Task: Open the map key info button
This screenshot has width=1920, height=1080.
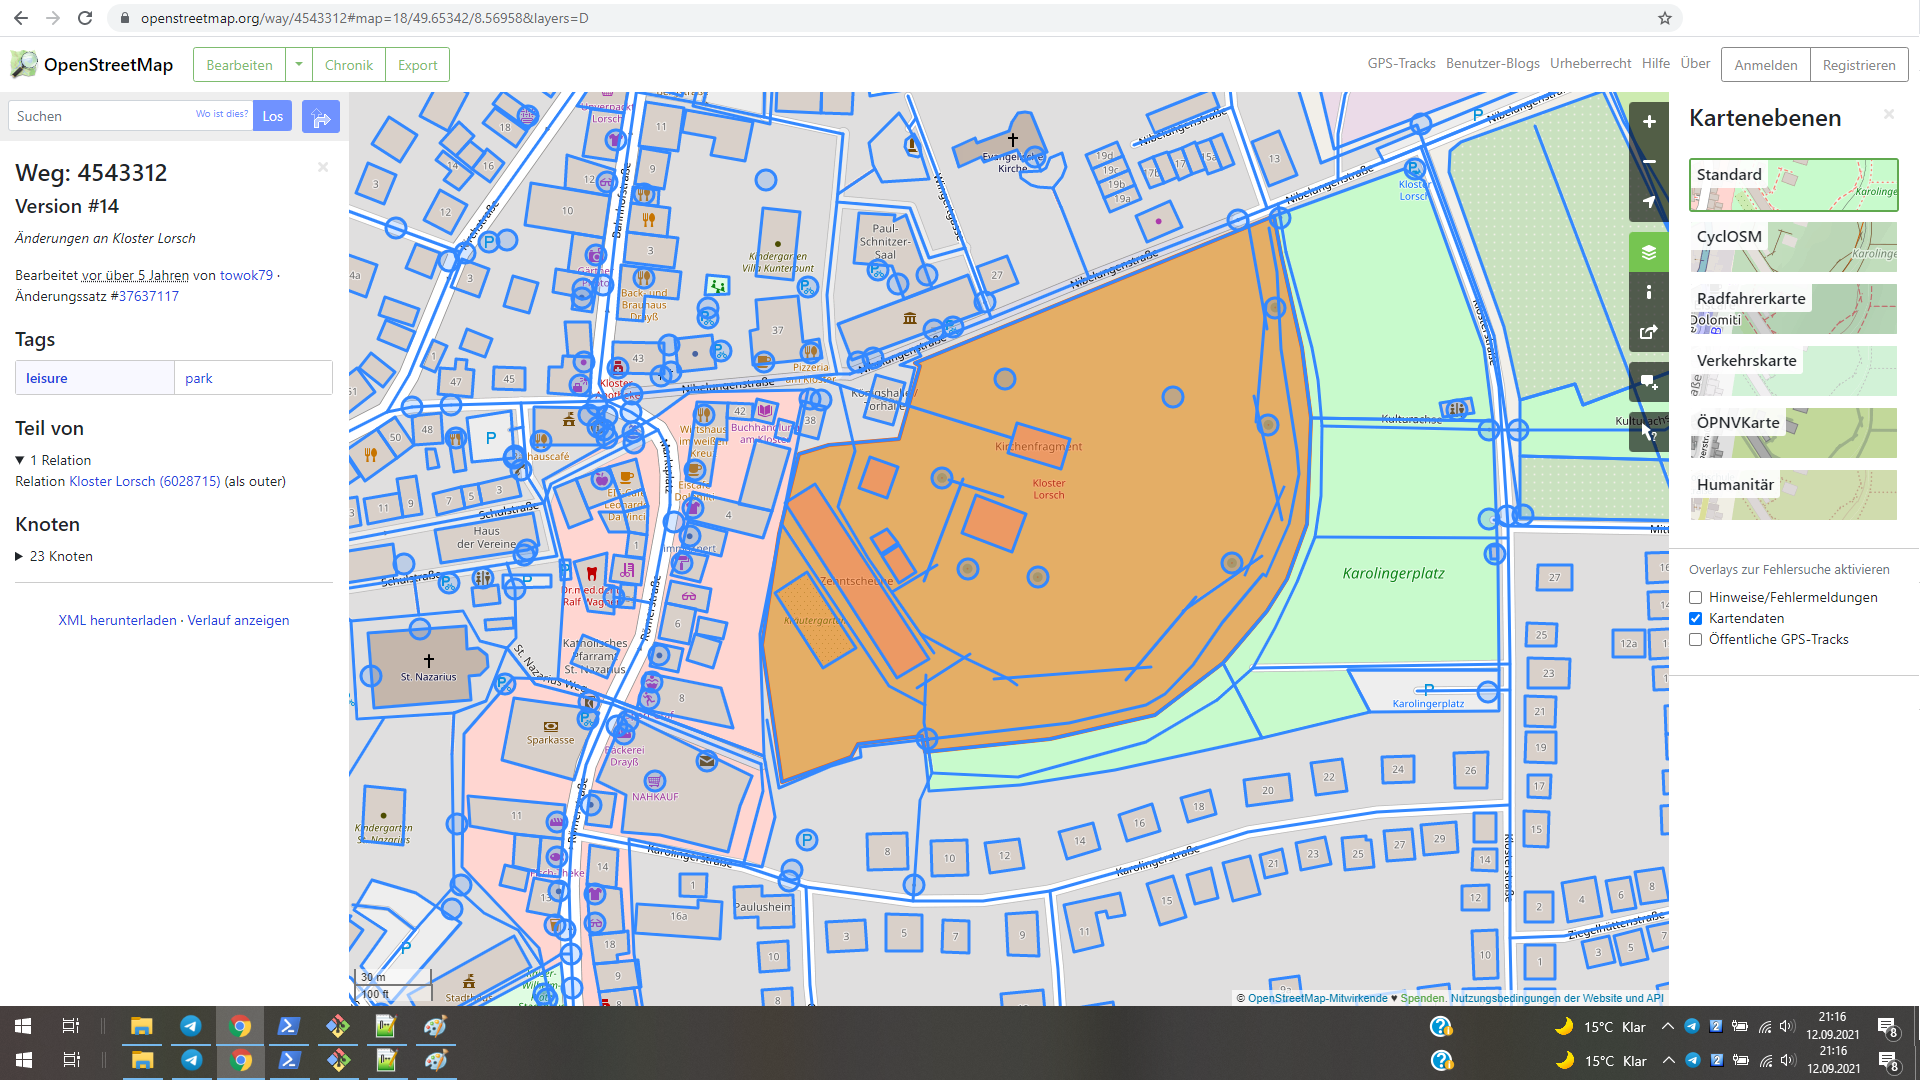Action: point(1649,292)
